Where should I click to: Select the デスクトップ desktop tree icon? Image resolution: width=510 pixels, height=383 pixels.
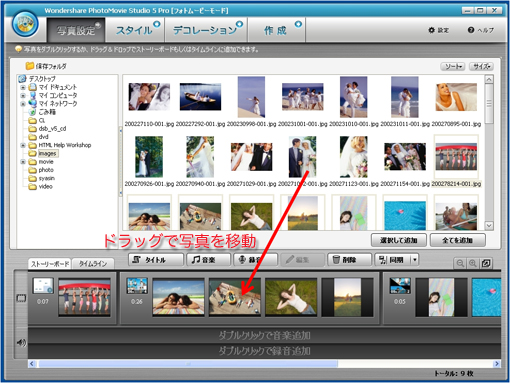coord(23,79)
